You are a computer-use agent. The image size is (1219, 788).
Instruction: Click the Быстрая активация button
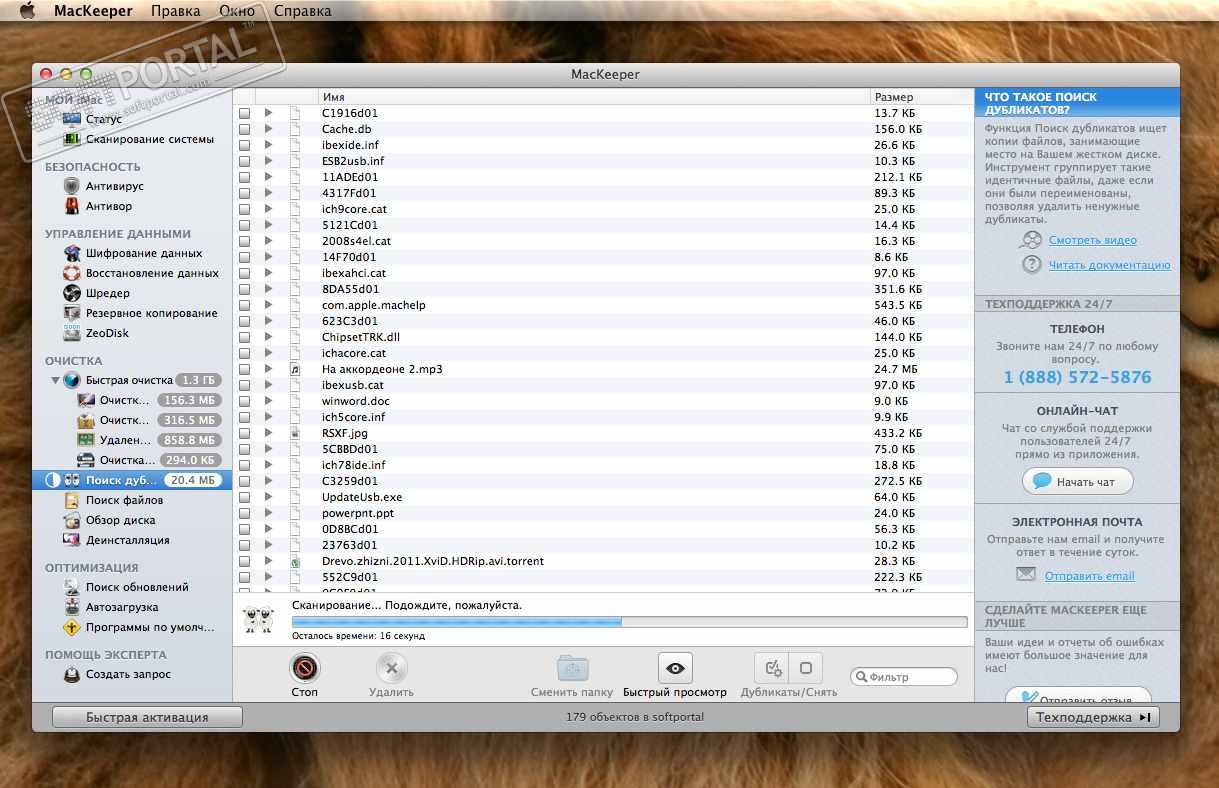tap(147, 717)
